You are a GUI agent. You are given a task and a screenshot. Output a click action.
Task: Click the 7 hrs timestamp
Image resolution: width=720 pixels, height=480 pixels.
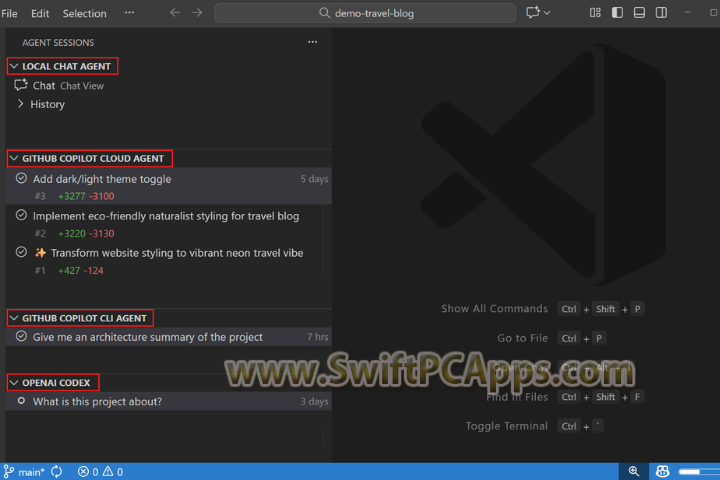coord(318,337)
